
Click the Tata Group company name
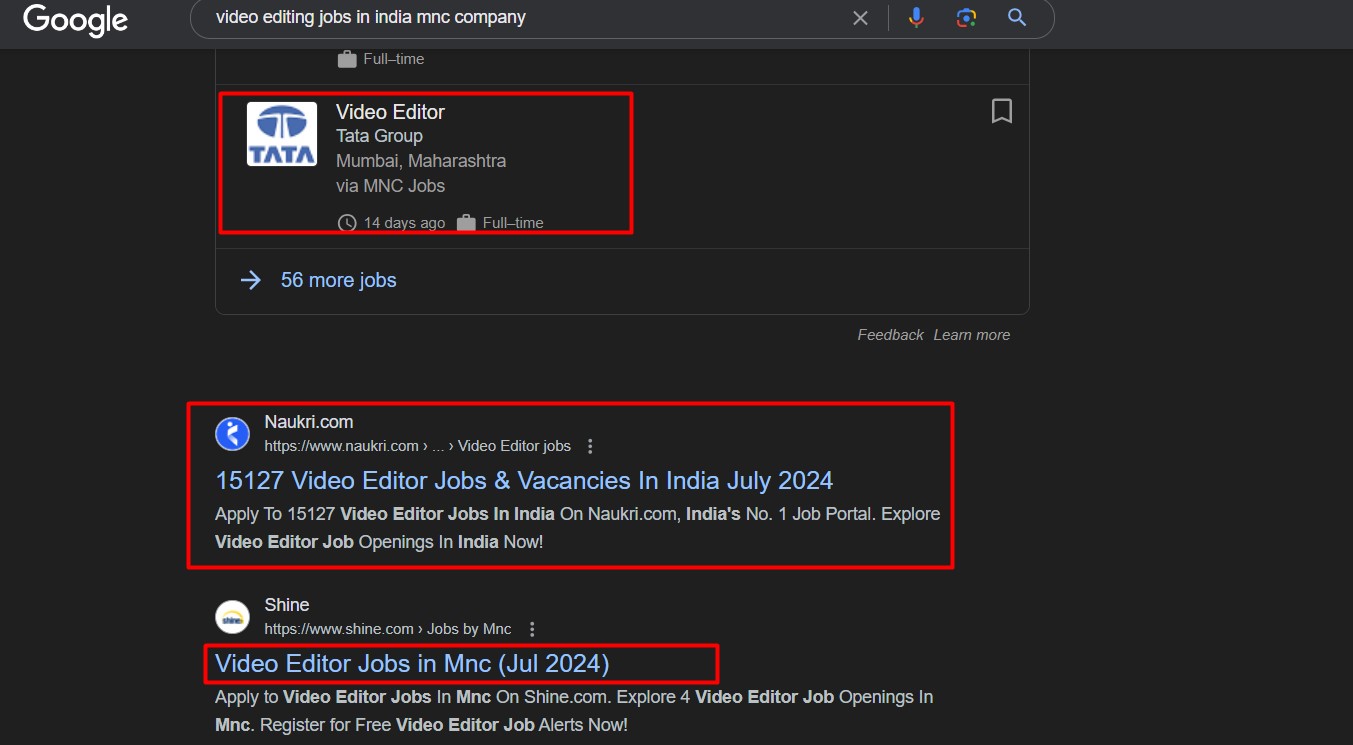[x=379, y=136]
